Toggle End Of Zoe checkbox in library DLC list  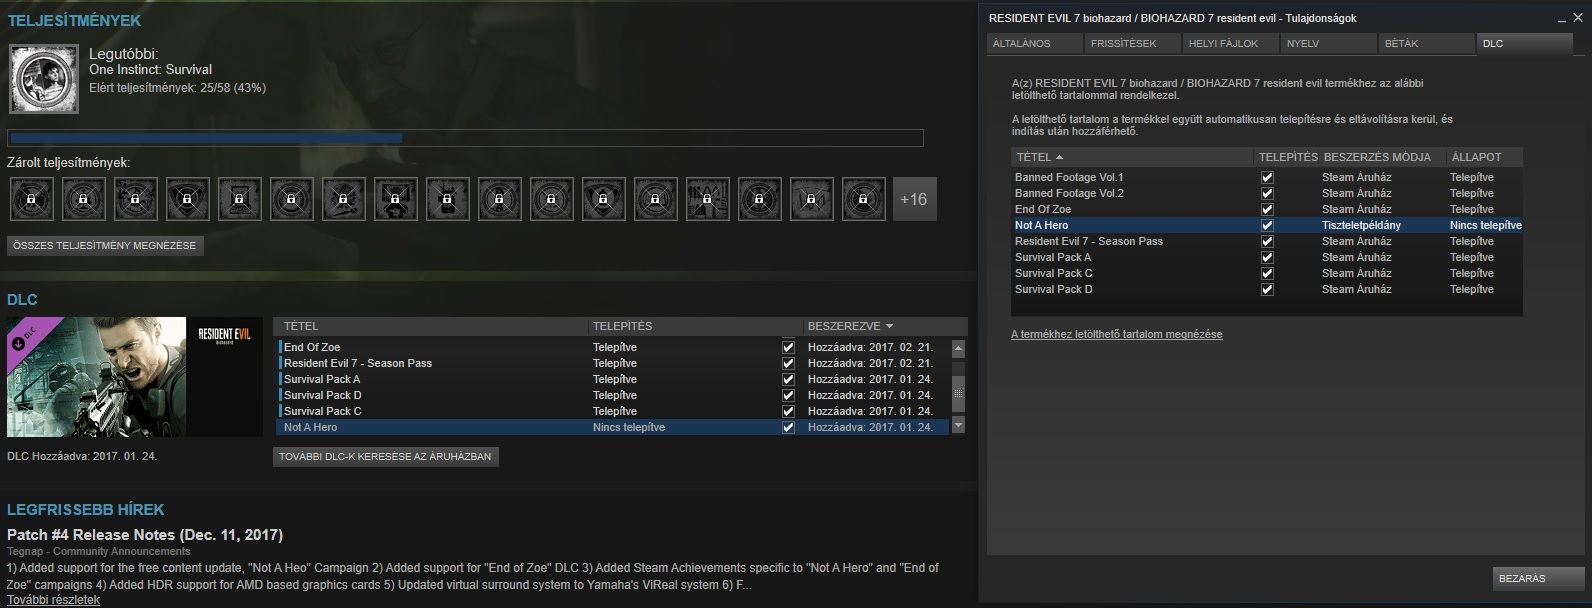click(788, 347)
